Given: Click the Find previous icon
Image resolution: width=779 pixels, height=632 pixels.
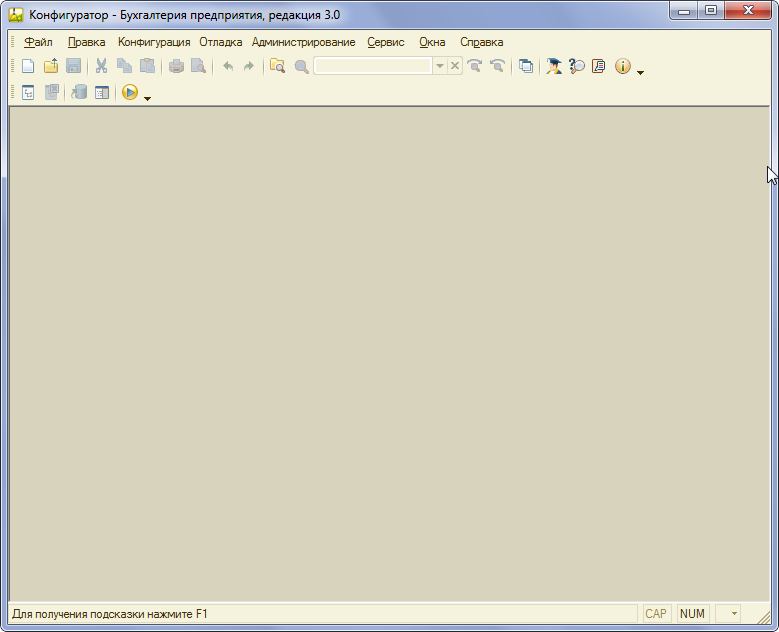Looking at the screenshot, I should pos(497,66).
